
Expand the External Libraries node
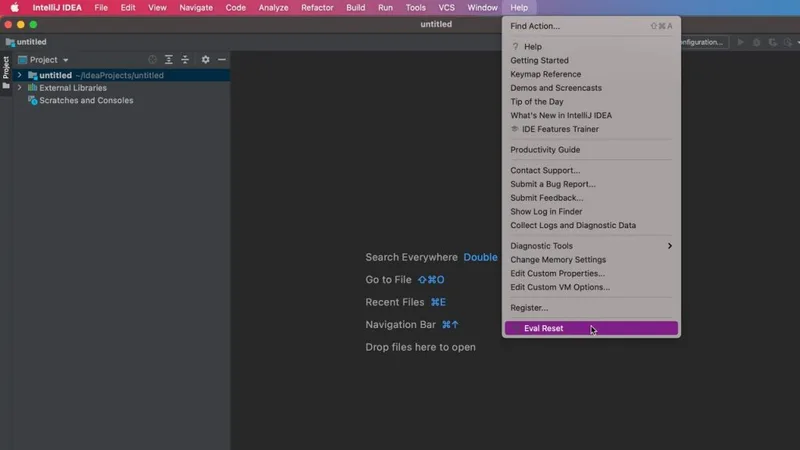tap(19, 88)
